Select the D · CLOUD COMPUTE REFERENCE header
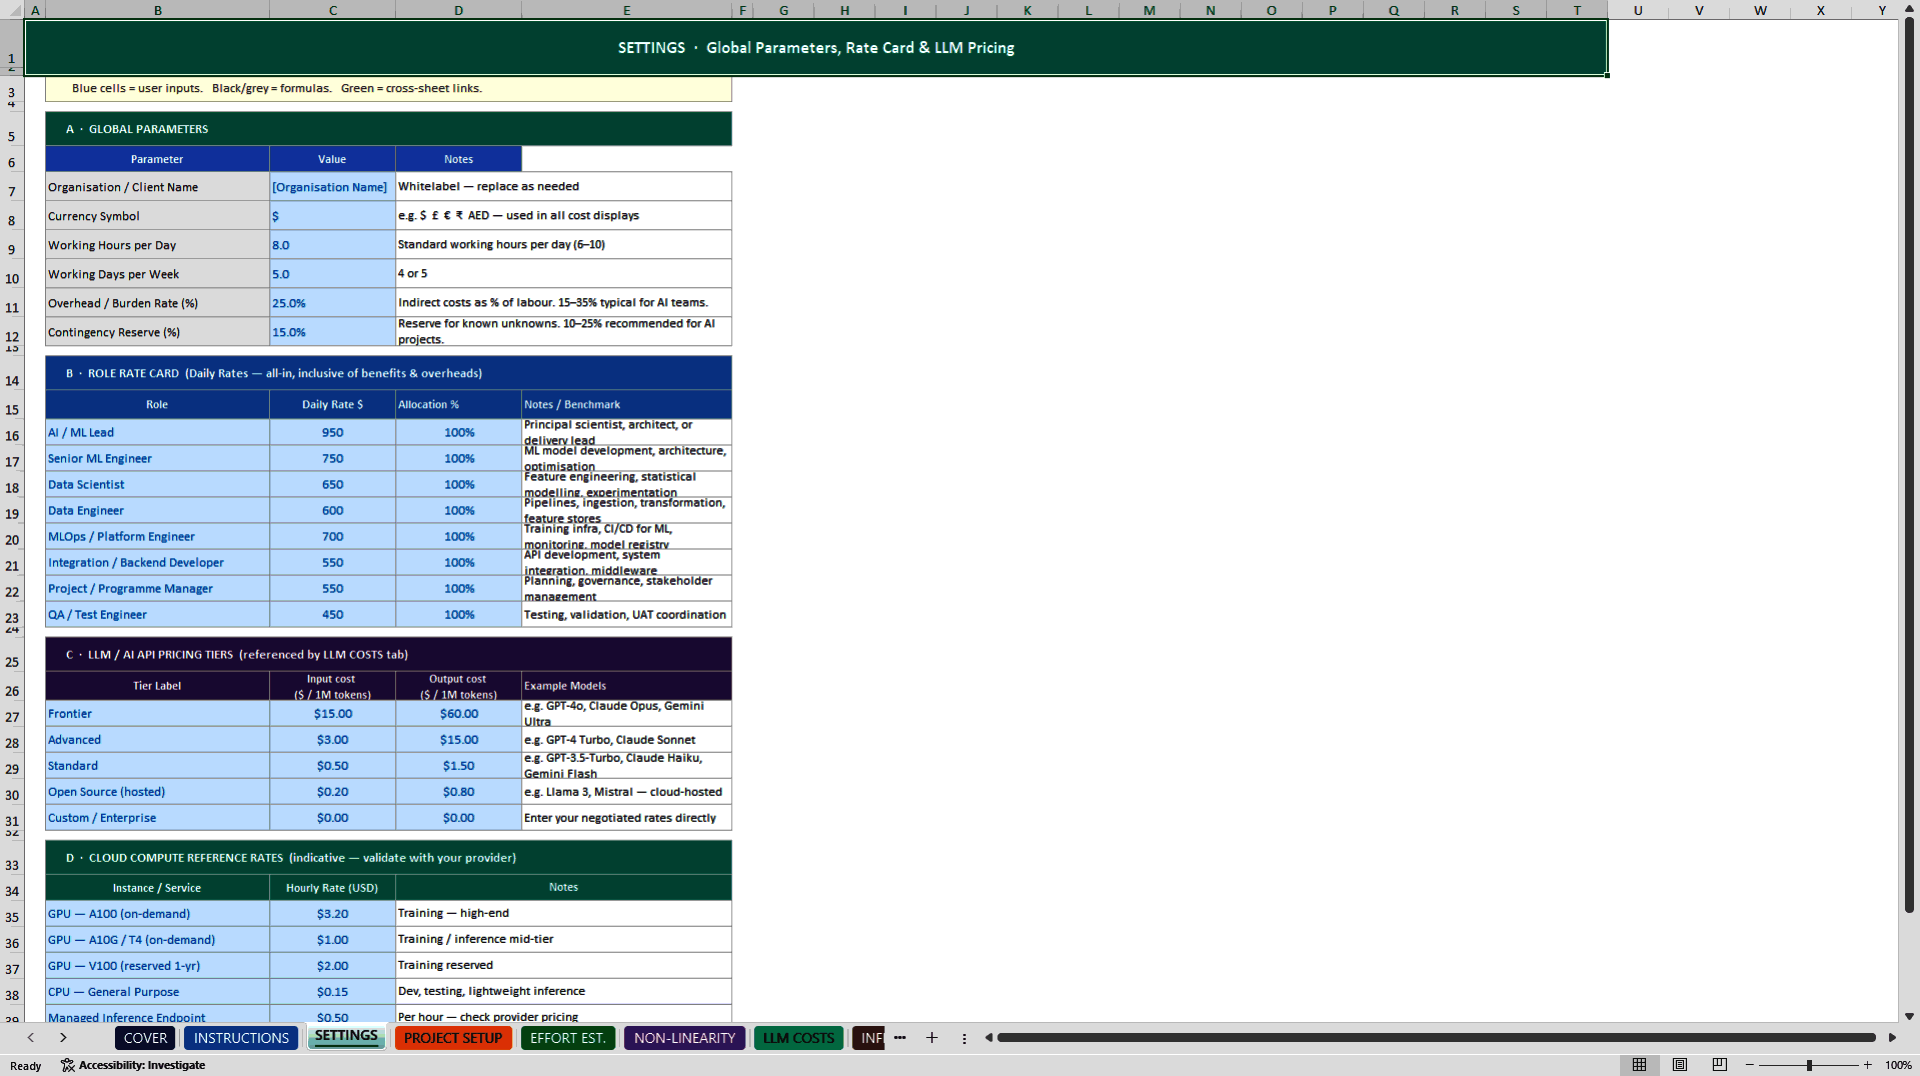 click(388, 857)
